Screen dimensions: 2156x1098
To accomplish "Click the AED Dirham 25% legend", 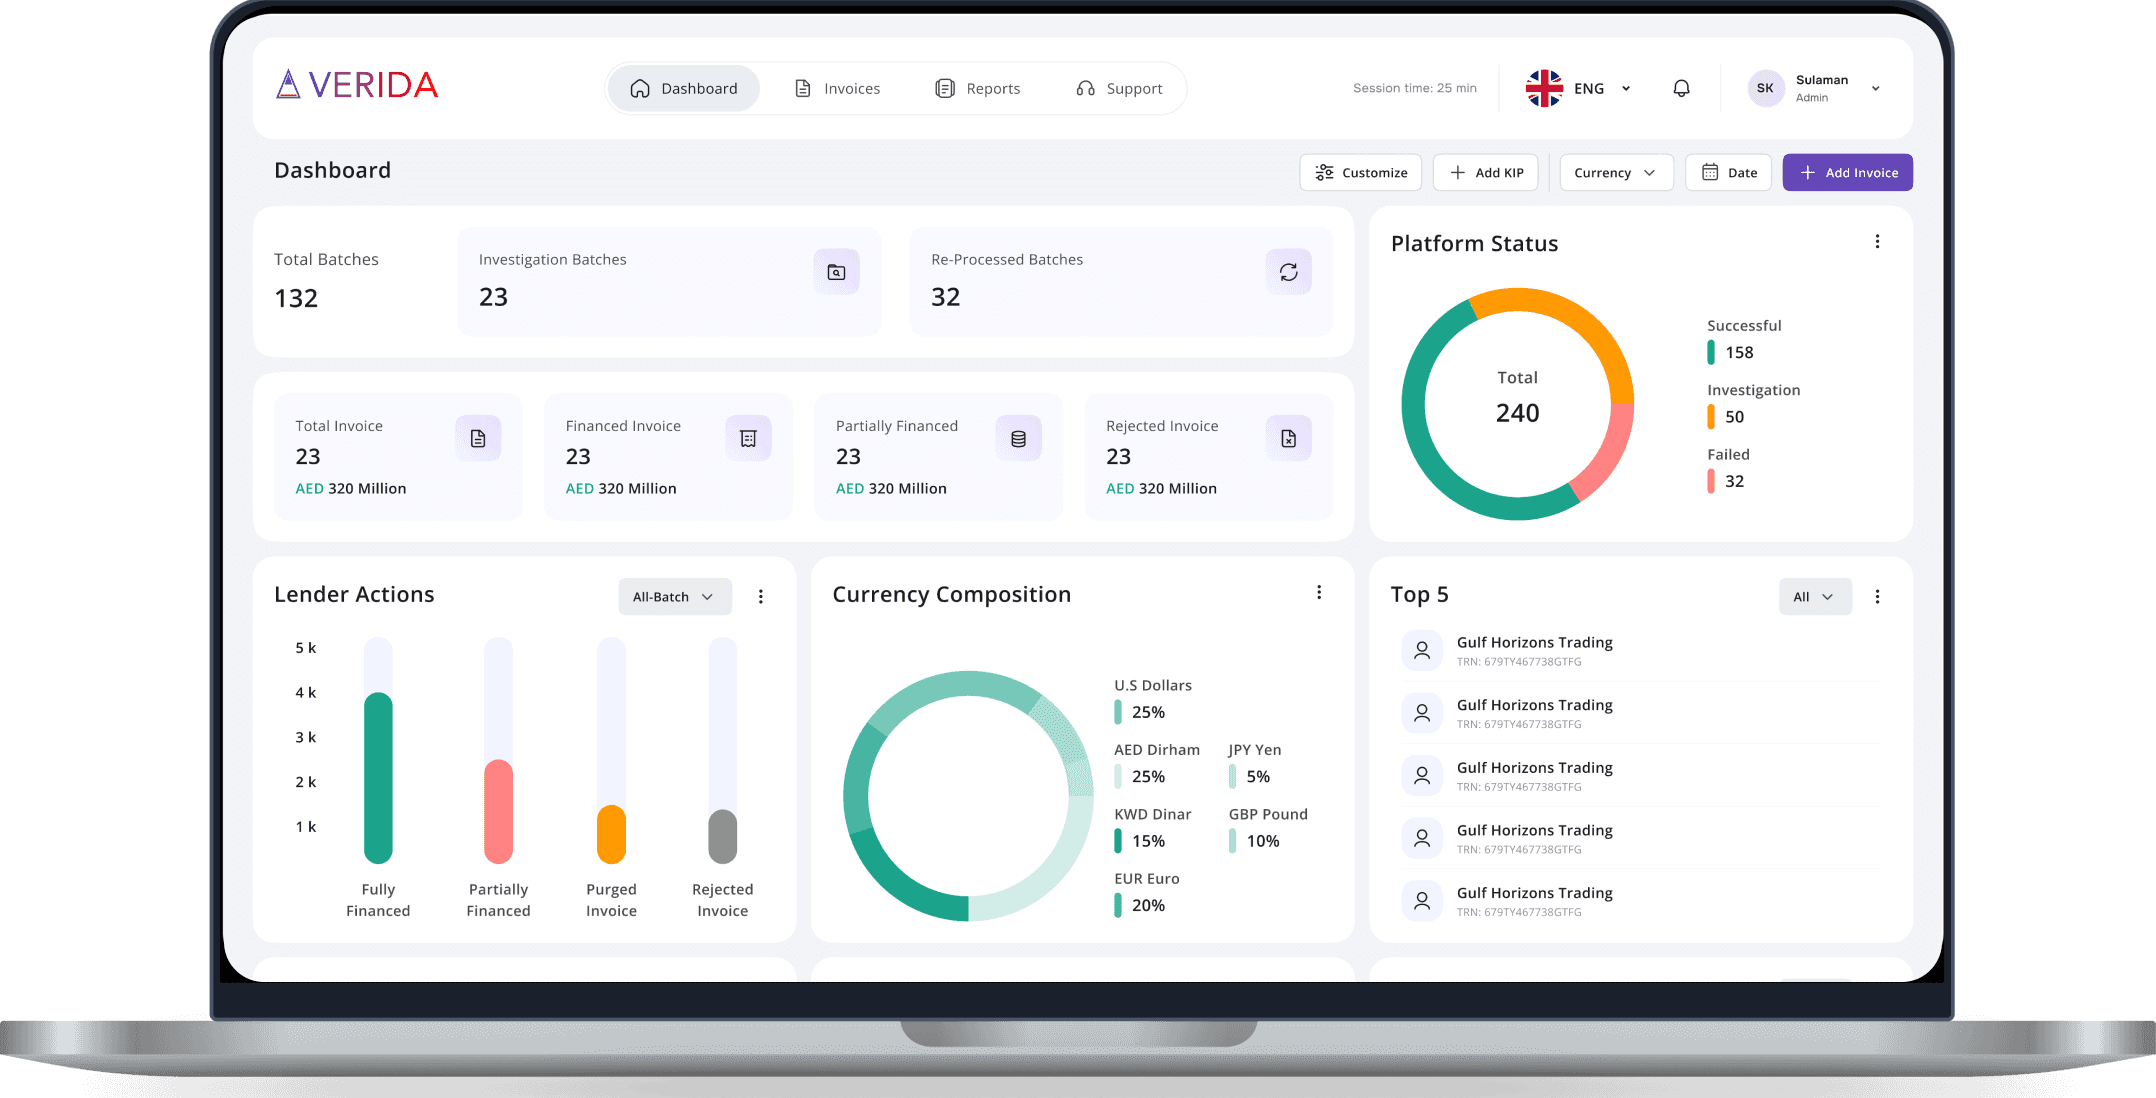I will 1157,763.
